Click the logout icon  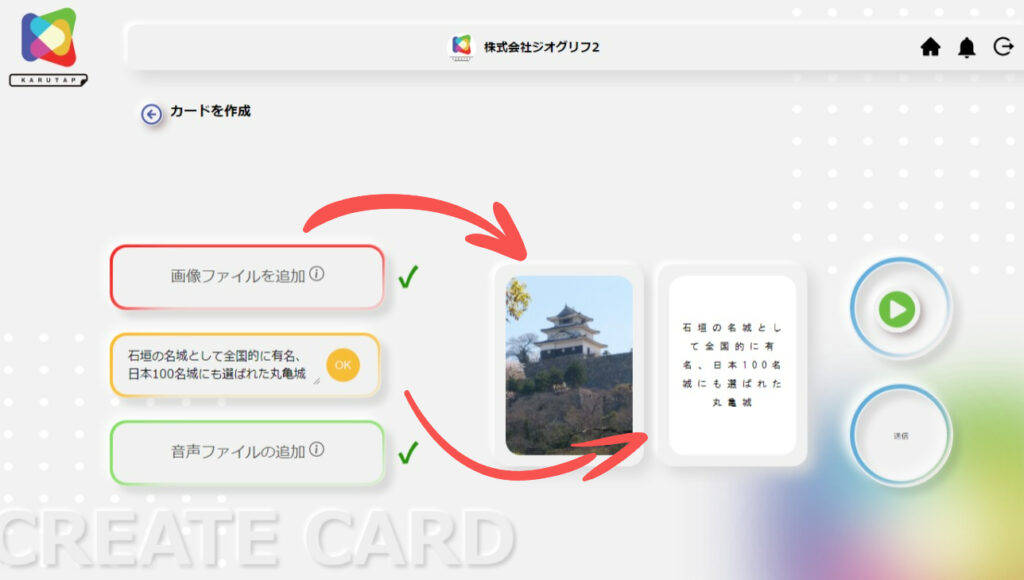point(1003,46)
